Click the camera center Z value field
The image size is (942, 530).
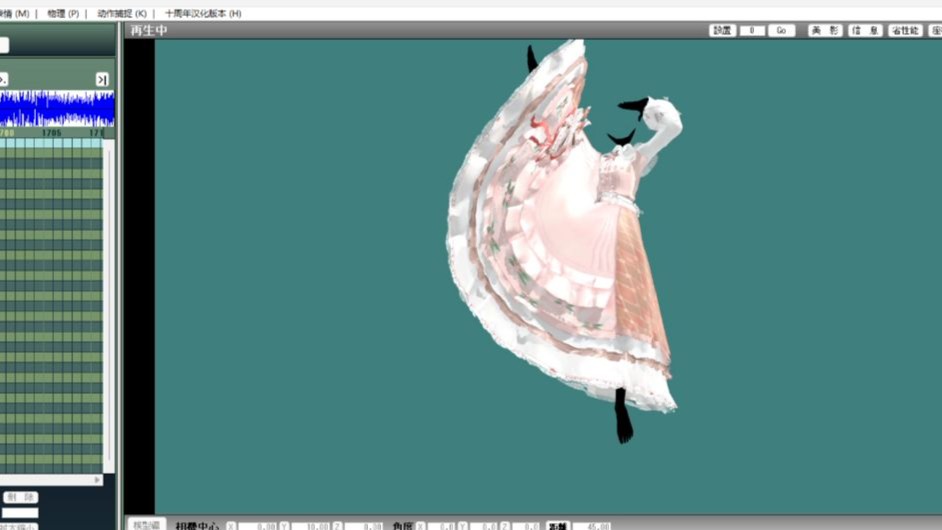(x=363, y=526)
